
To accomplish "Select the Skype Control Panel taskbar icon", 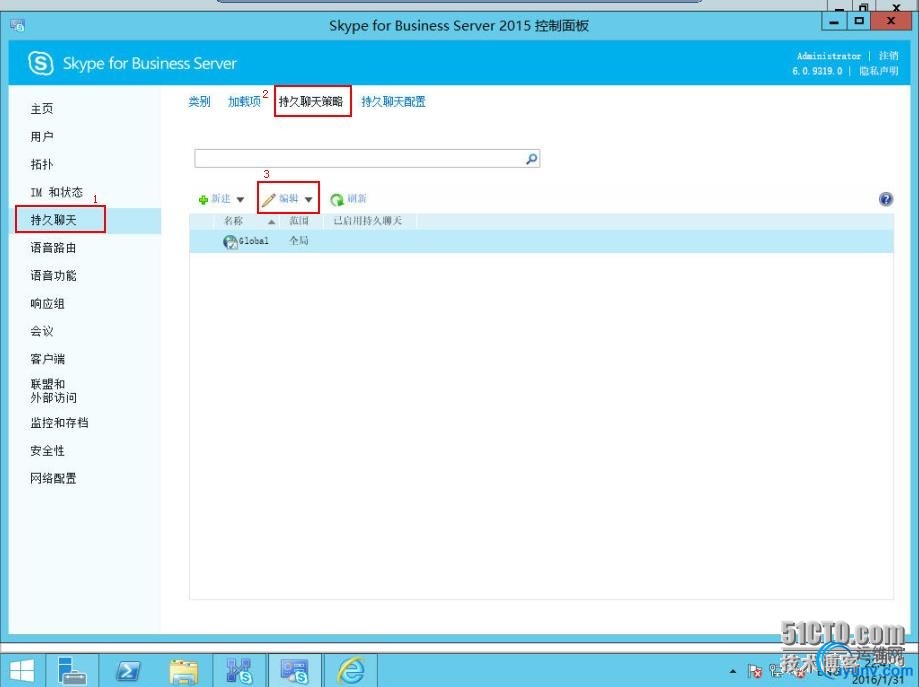I will click(x=294, y=671).
